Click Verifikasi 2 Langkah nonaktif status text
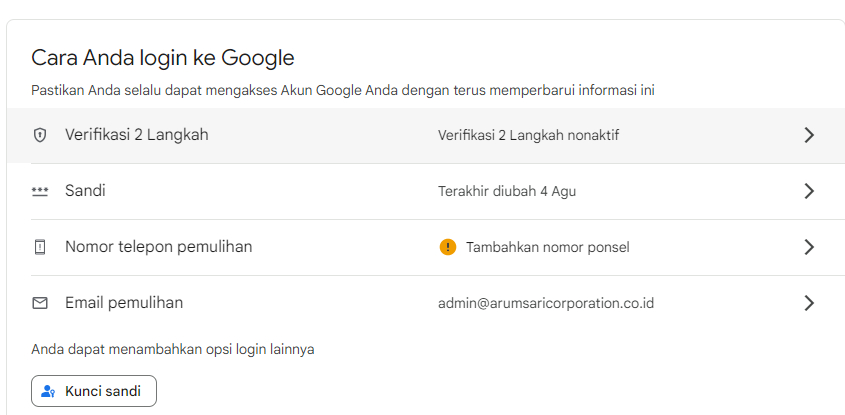Viewport: 845px width, 415px height. coord(528,135)
